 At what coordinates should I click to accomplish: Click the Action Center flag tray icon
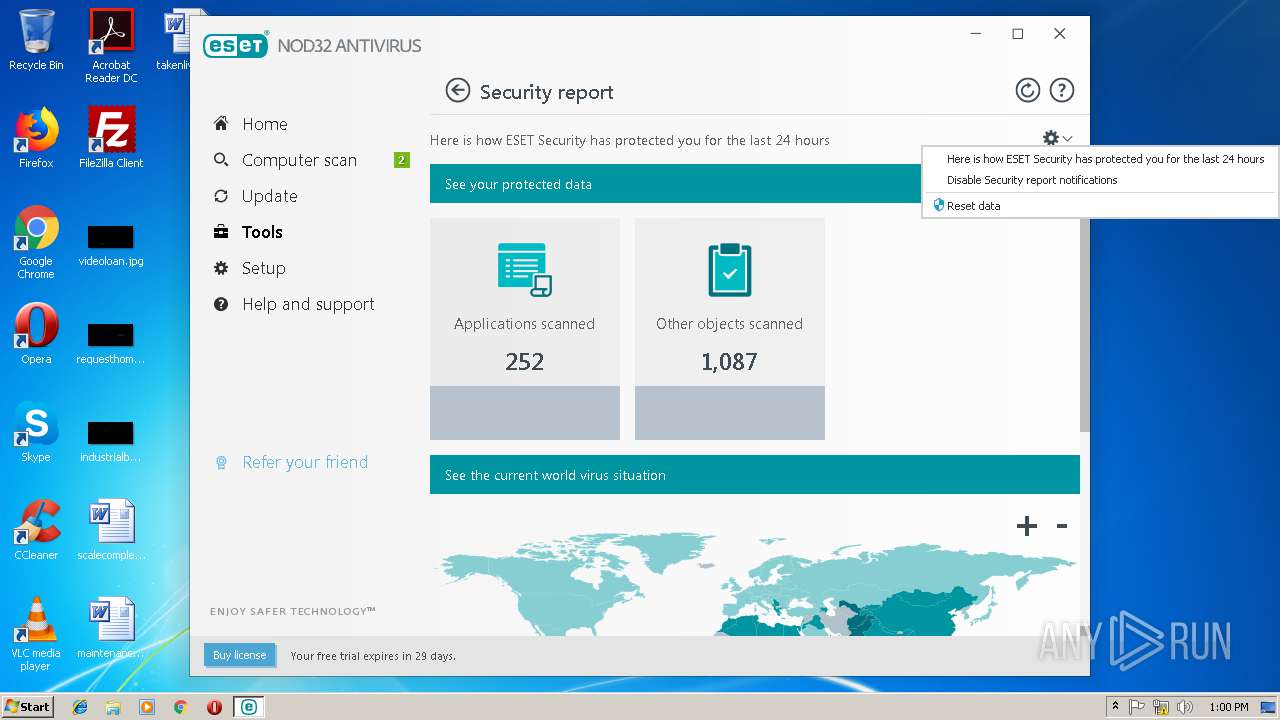(1137, 707)
